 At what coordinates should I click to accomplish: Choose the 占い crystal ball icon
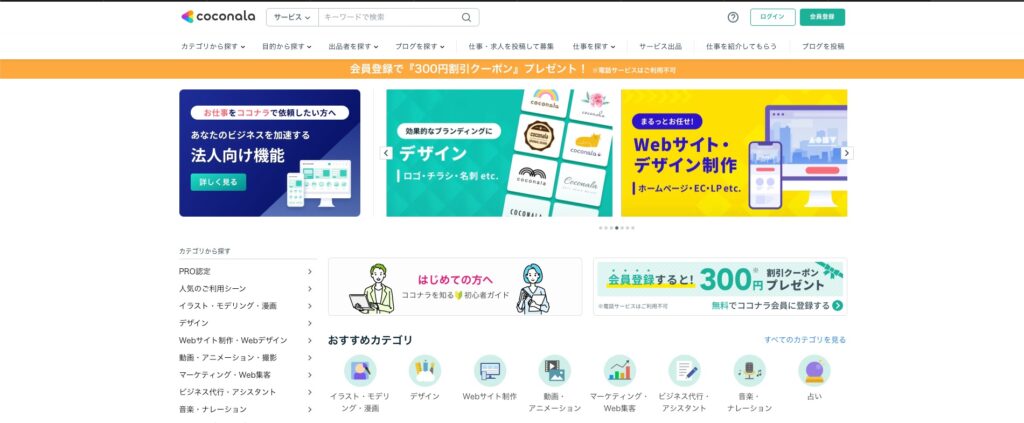[x=814, y=371]
